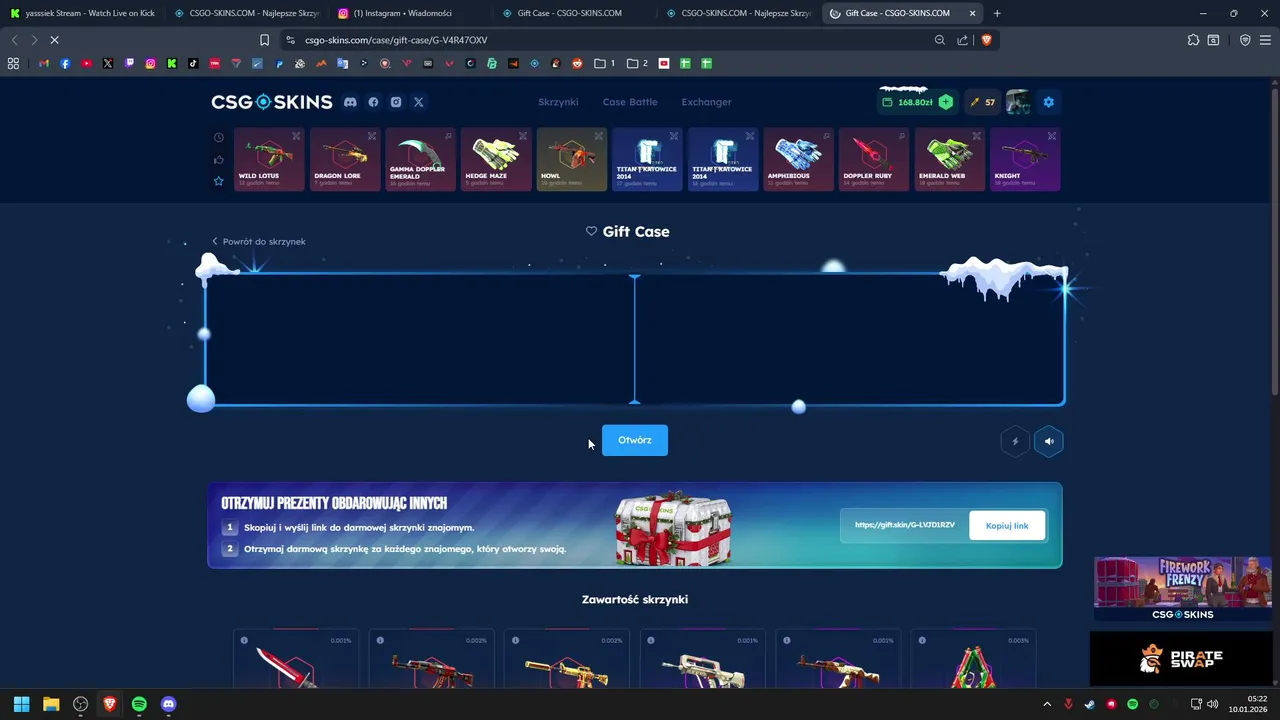The image size is (1280, 720).
Task: Open the Reddit bookmark
Action: click(x=577, y=63)
